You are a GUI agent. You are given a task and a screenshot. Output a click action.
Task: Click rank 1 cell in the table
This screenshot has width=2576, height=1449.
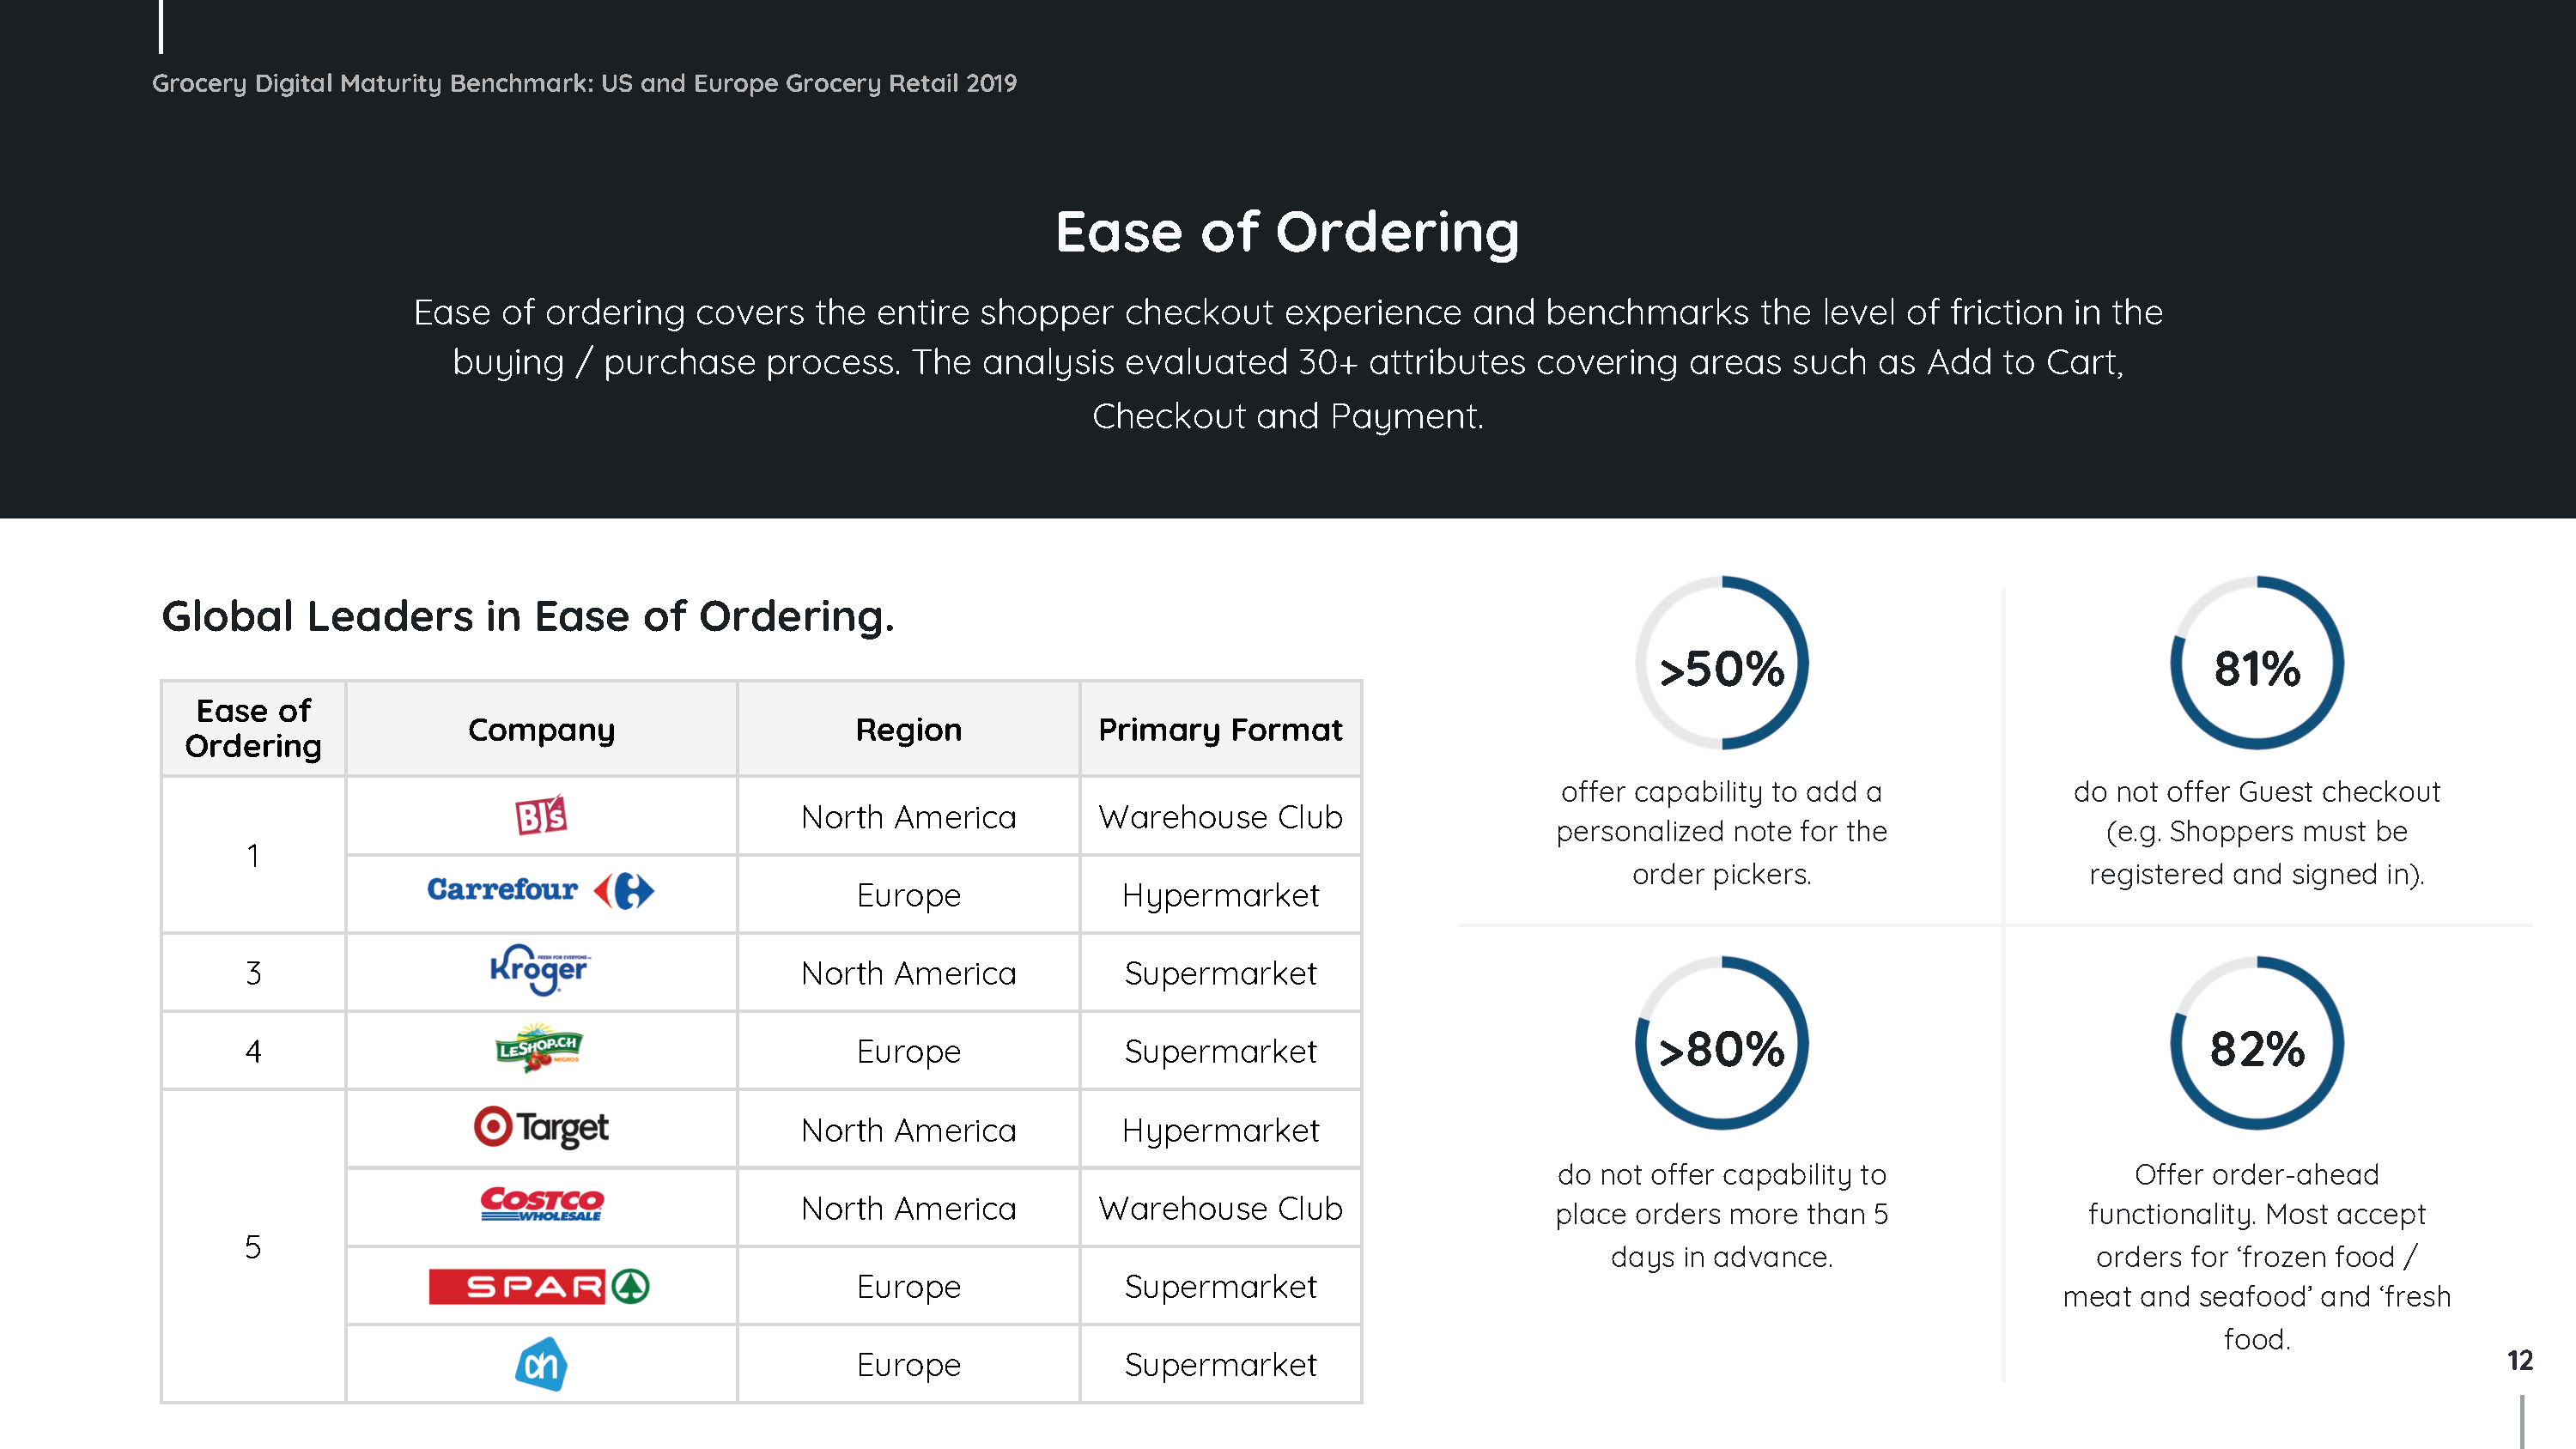(x=253, y=855)
